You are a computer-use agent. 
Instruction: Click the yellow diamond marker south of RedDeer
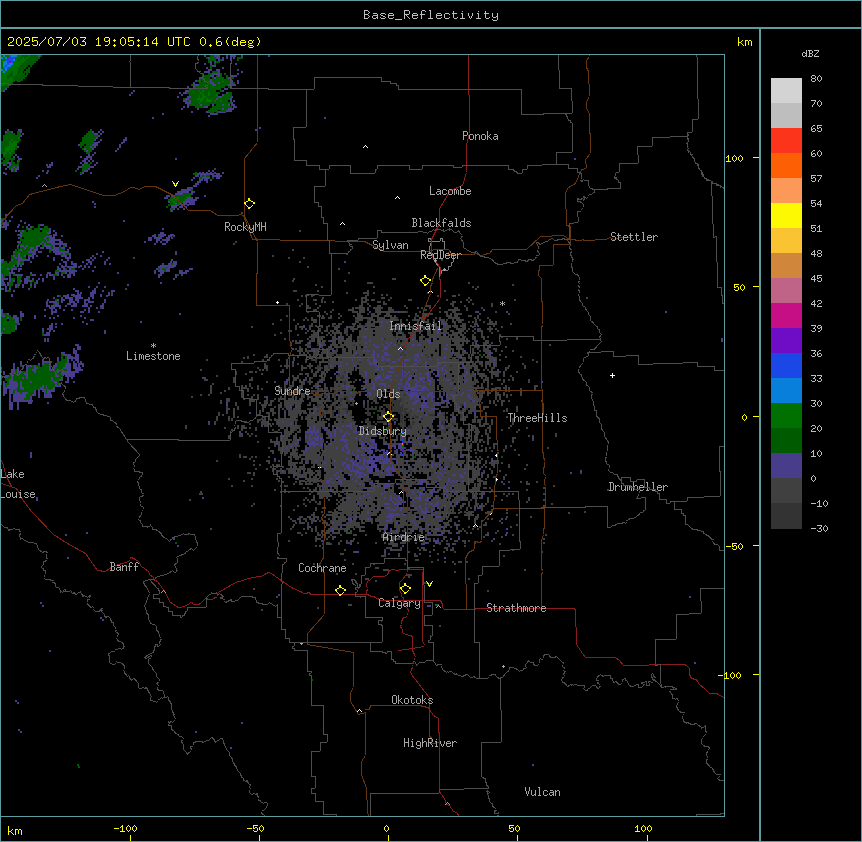coord(426,281)
